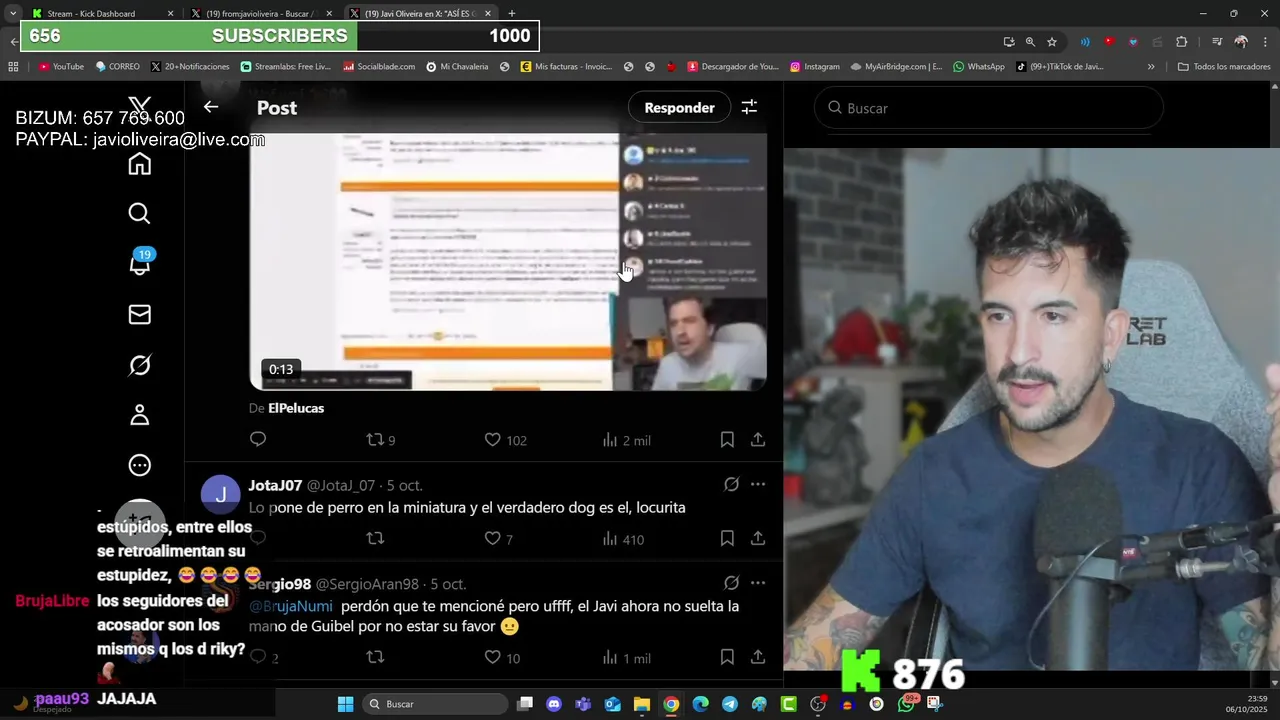This screenshot has width=1280, height=720.
Task: Bookmark the ElPelucas video post
Action: [x=727, y=439]
